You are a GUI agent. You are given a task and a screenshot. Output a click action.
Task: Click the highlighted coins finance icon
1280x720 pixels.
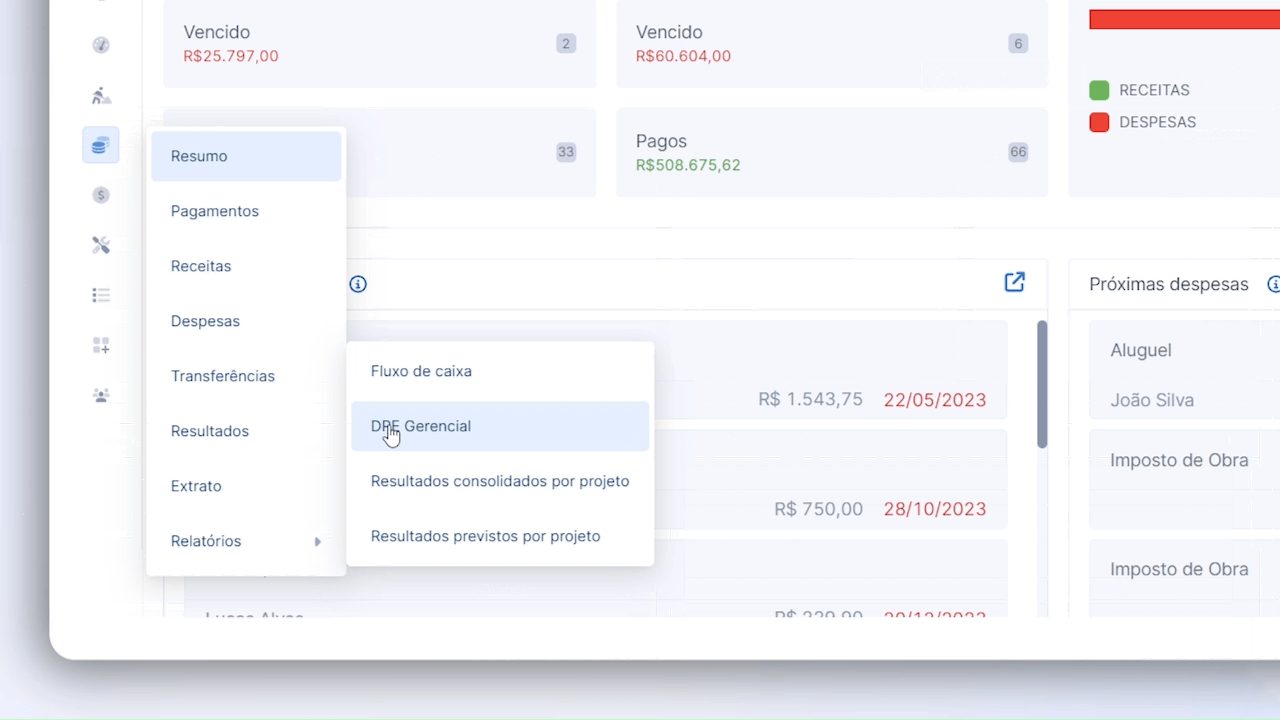tap(100, 146)
